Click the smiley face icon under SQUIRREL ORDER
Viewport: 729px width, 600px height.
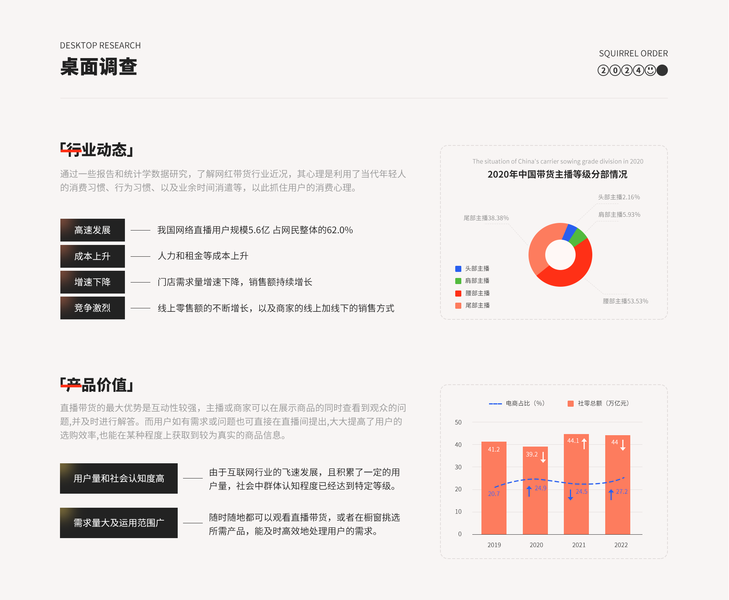(650, 70)
